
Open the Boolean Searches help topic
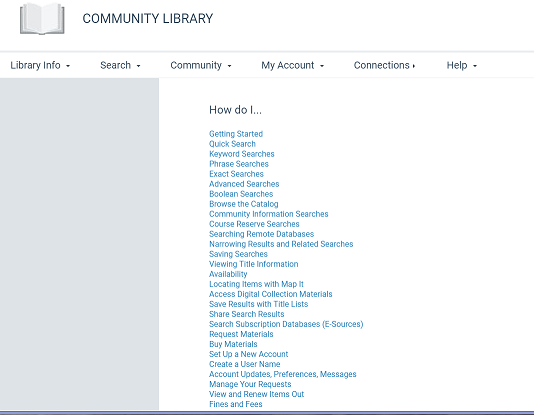pyautogui.click(x=241, y=194)
